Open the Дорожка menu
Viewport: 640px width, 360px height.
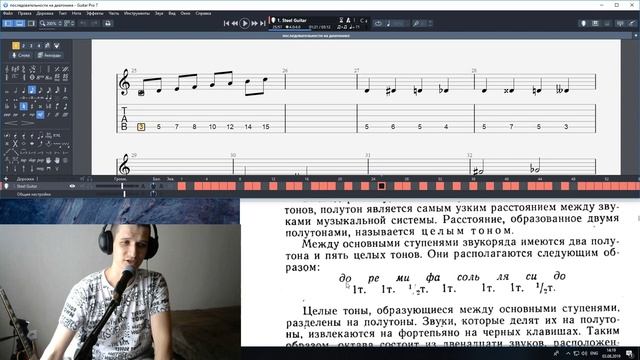coord(44,13)
